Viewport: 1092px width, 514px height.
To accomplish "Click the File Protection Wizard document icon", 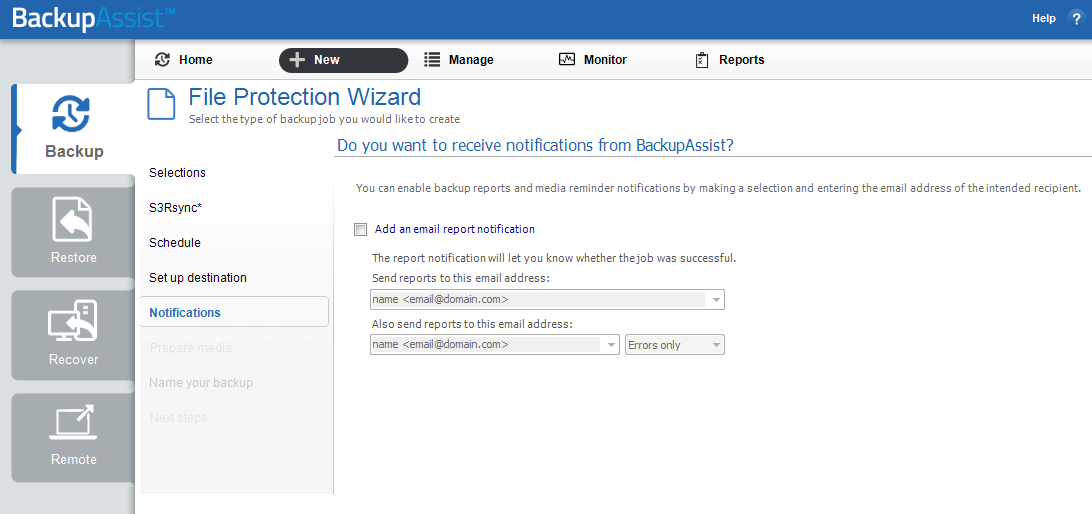I will pyautogui.click(x=161, y=104).
